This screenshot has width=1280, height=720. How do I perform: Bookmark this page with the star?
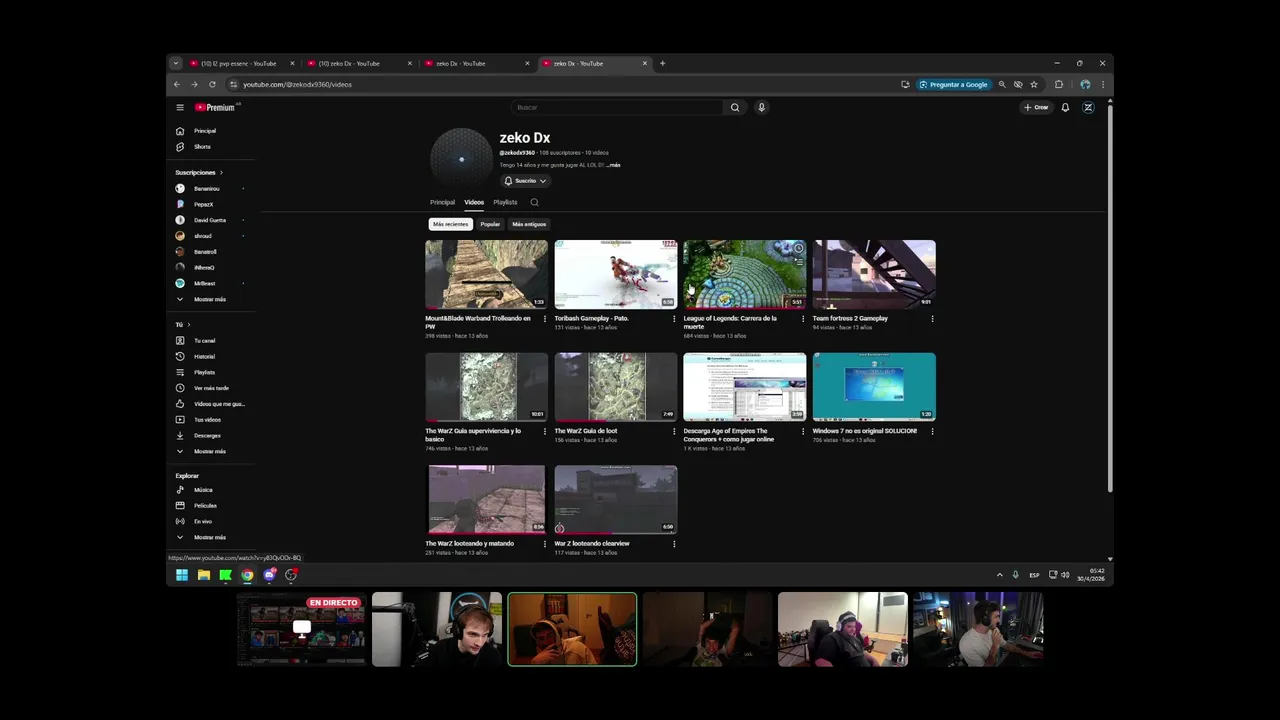[1034, 85]
